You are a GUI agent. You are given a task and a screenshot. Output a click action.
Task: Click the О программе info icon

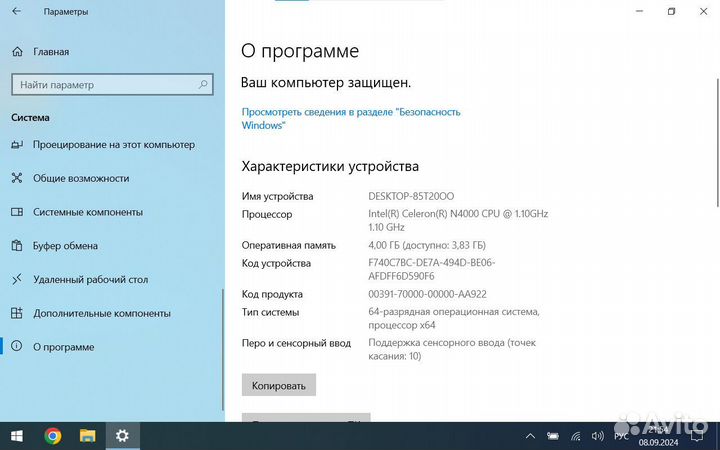click(17, 346)
